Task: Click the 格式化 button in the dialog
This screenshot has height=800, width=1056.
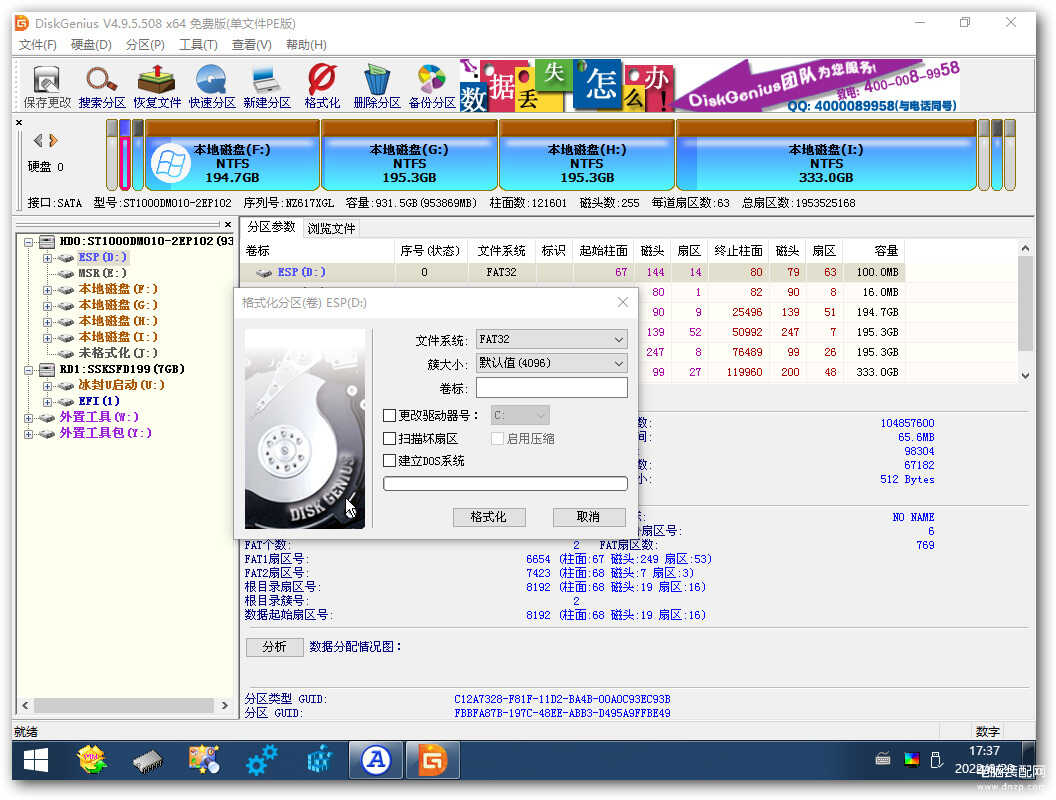Action: 488,516
